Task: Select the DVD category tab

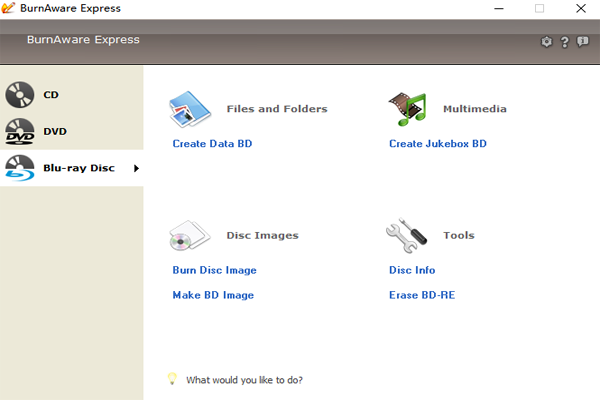Action: (72, 131)
